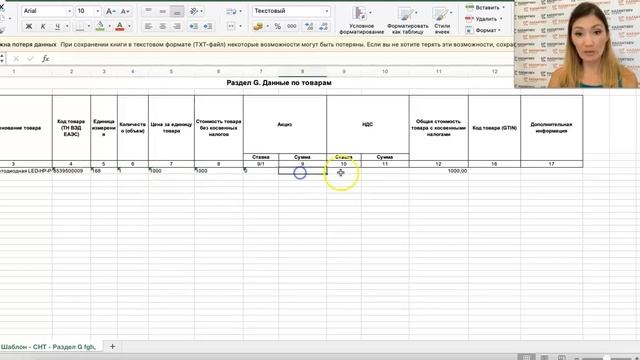The width and height of the screenshot is (640, 360).
Task: Increase decimal places
Action: pyautogui.click(x=309, y=27)
